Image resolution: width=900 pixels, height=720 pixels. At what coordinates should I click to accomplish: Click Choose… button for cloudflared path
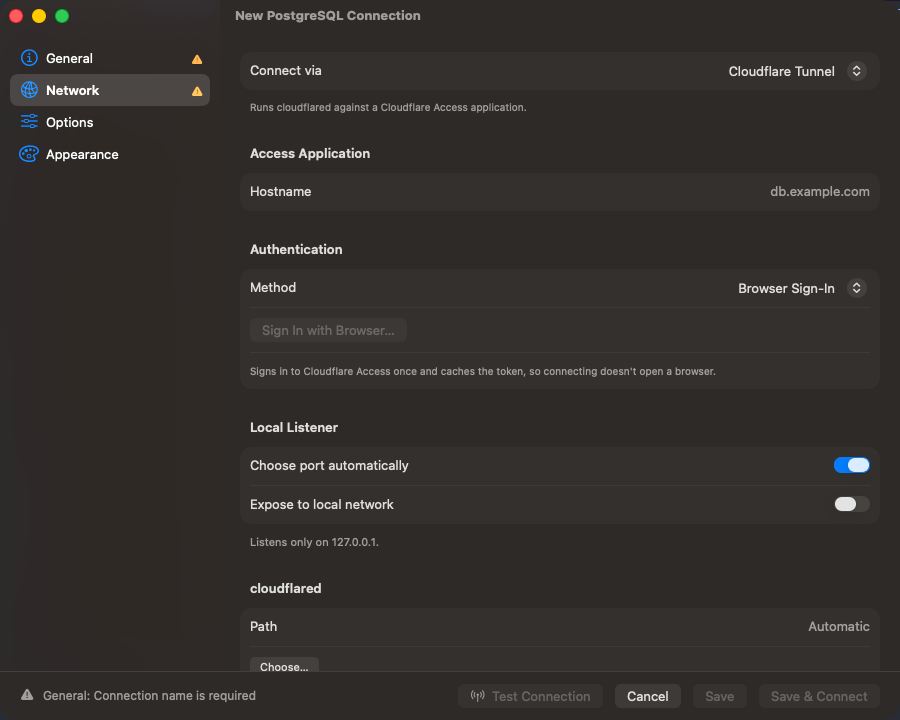click(284, 666)
